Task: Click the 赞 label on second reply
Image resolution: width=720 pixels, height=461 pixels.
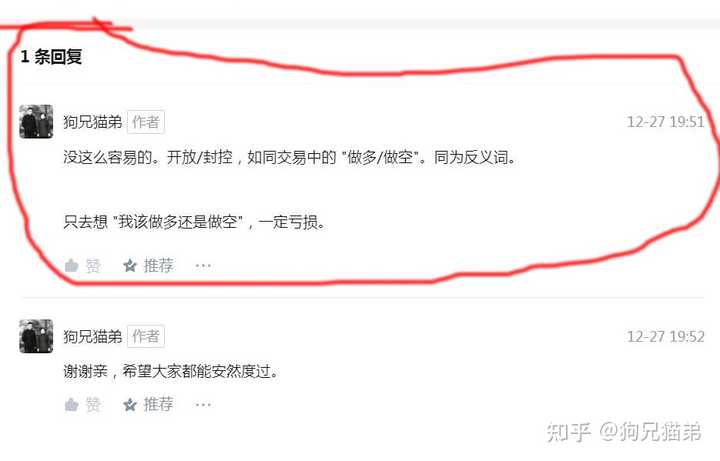Action: click(x=93, y=405)
